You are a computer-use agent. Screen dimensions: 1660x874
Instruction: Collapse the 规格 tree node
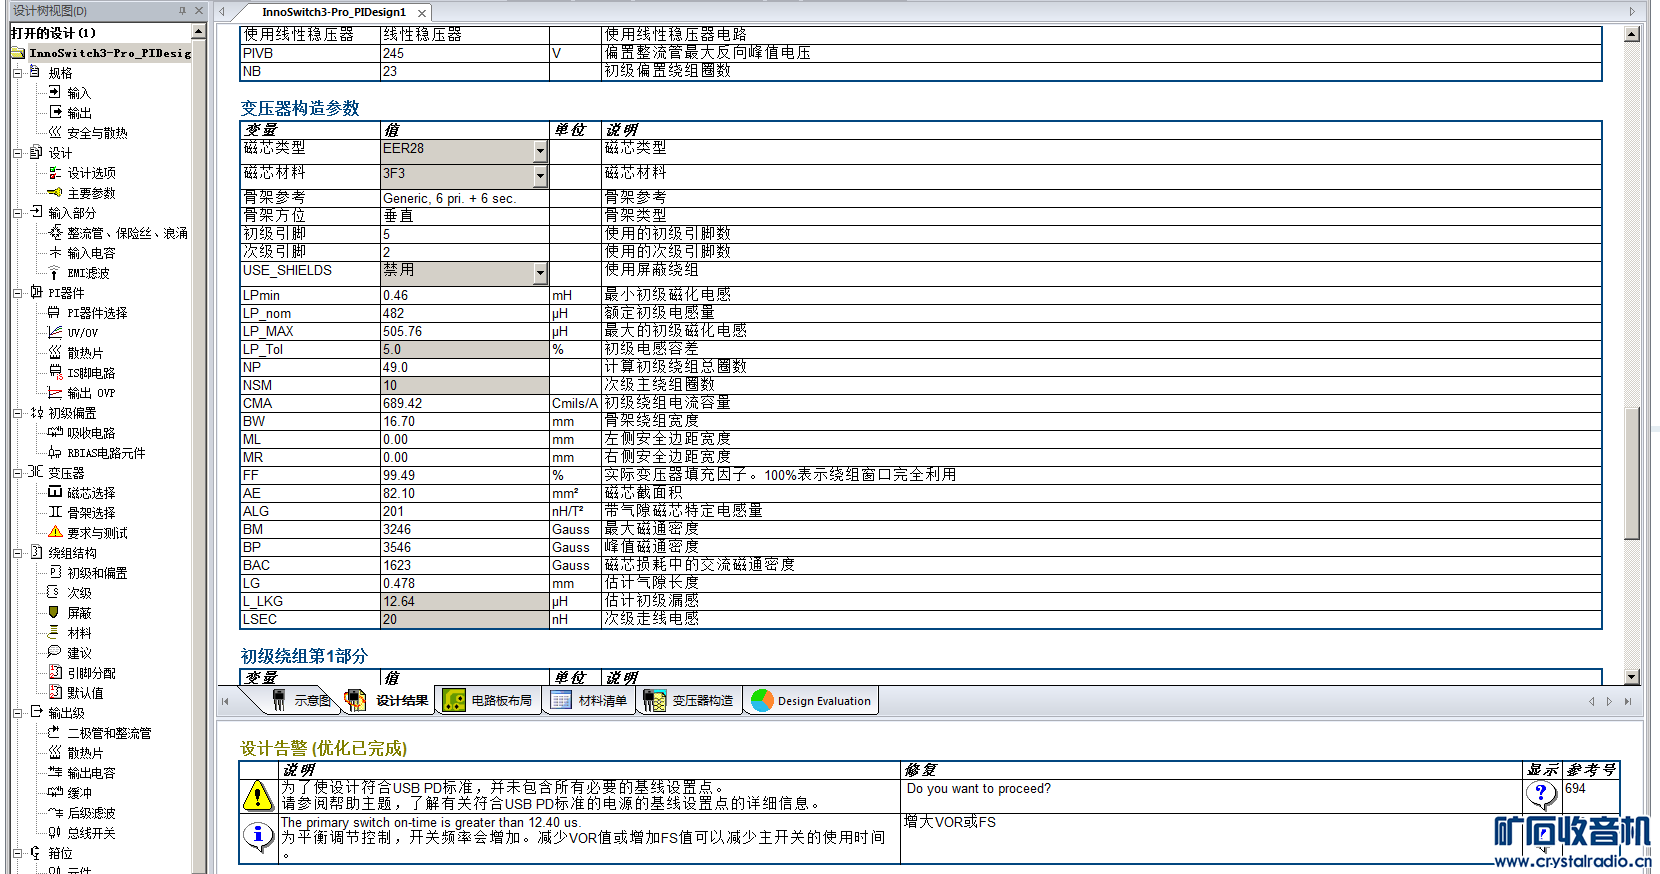18,73
